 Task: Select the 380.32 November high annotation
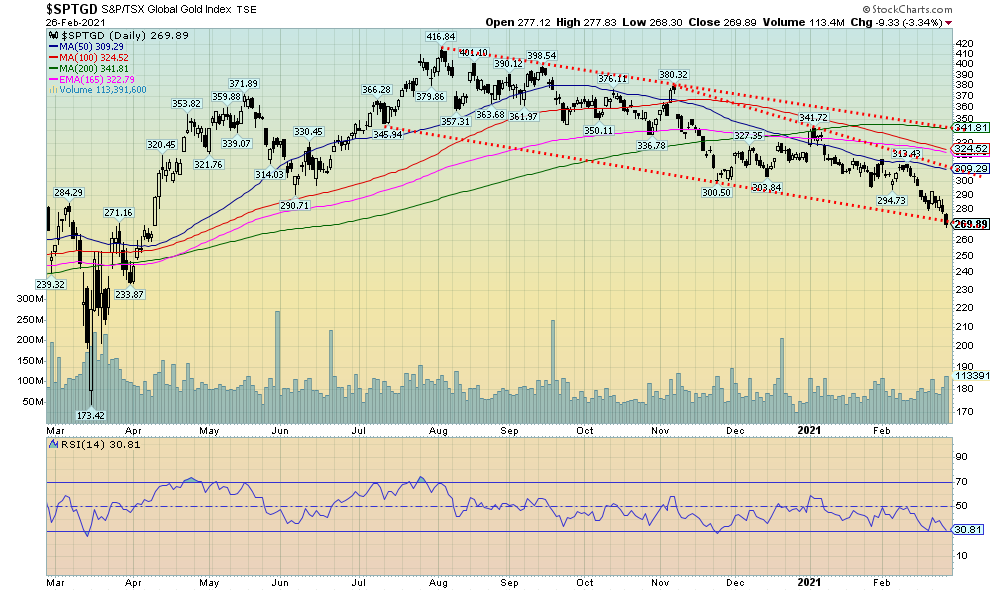point(673,74)
